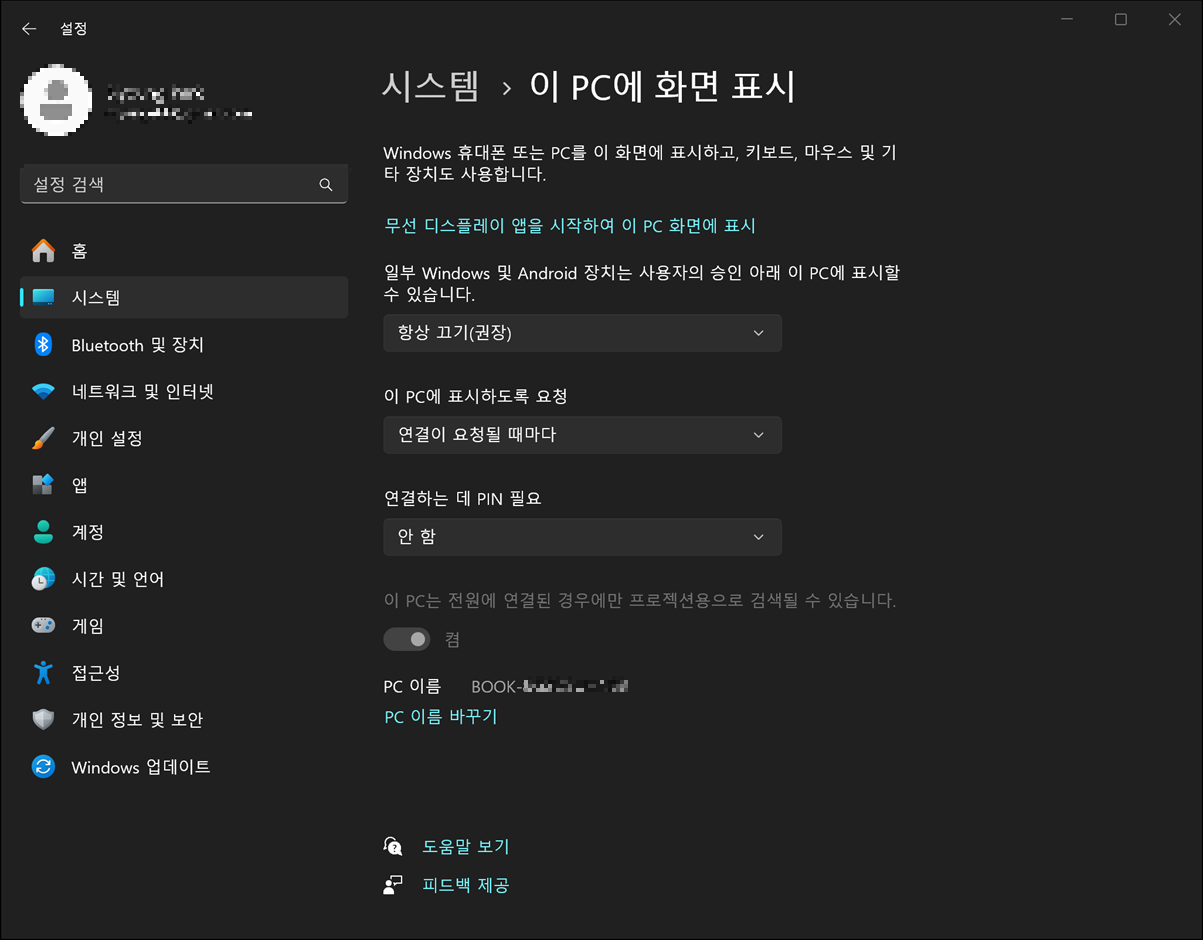The width and height of the screenshot is (1203, 940).
Task: Open 개인 설정 page
Action: pyautogui.click(x=184, y=439)
